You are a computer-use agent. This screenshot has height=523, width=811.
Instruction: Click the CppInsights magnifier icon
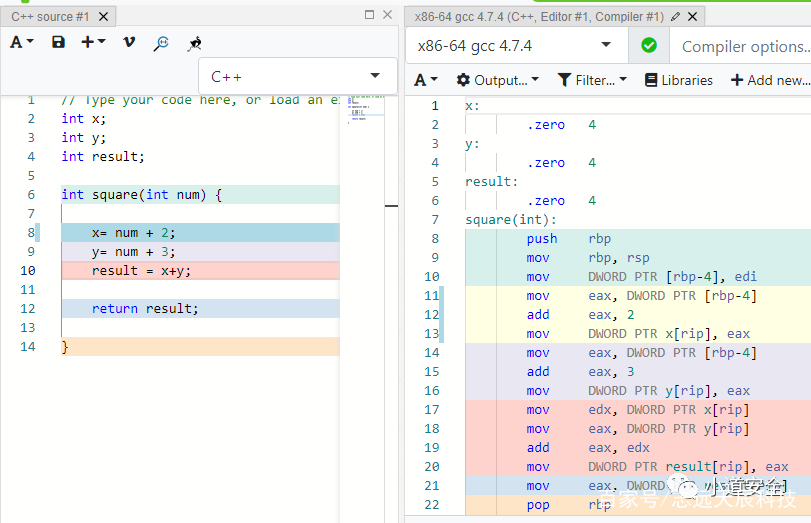(x=161, y=43)
